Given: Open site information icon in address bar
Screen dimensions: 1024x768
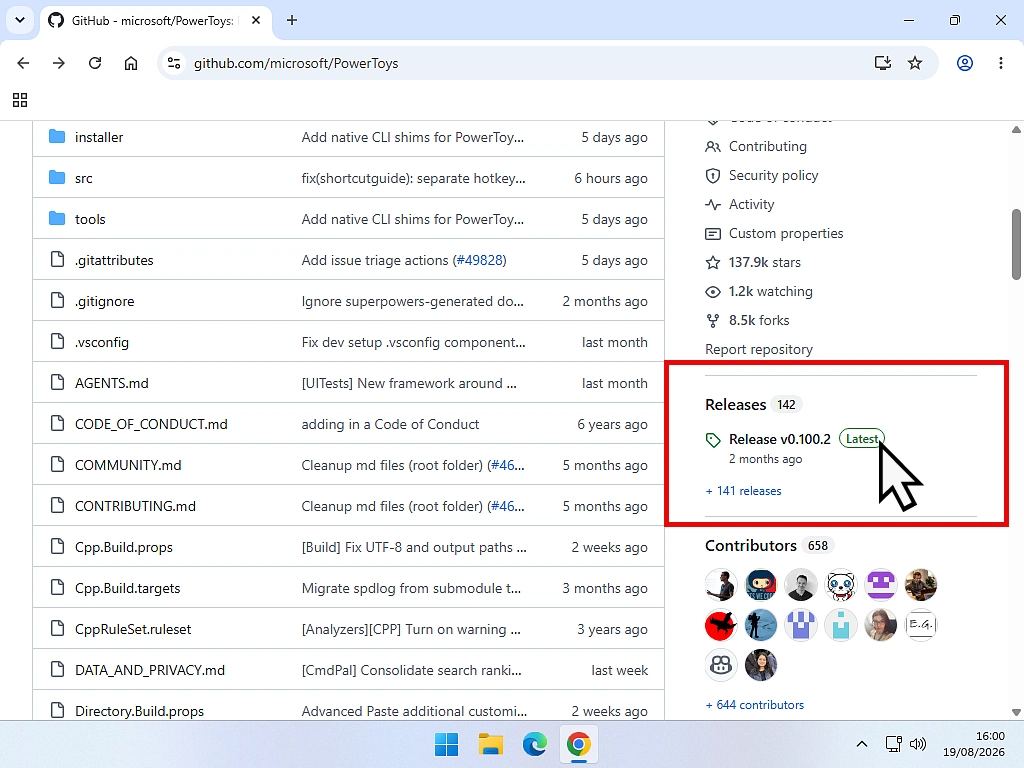Looking at the screenshot, I should (174, 63).
